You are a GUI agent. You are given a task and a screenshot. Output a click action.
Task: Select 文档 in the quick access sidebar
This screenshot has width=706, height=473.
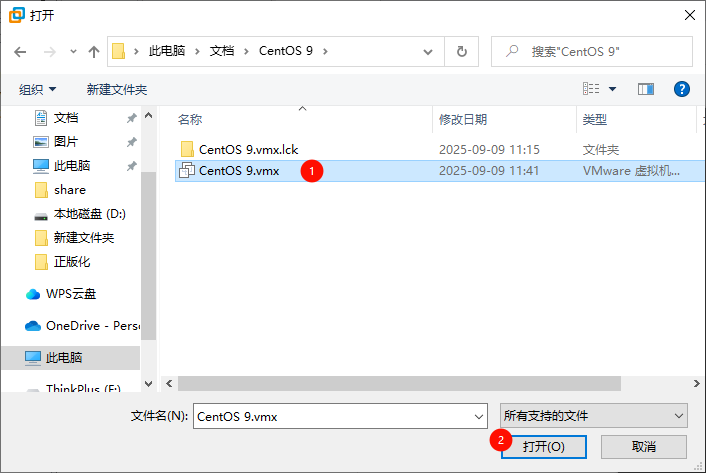pyautogui.click(x=66, y=118)
